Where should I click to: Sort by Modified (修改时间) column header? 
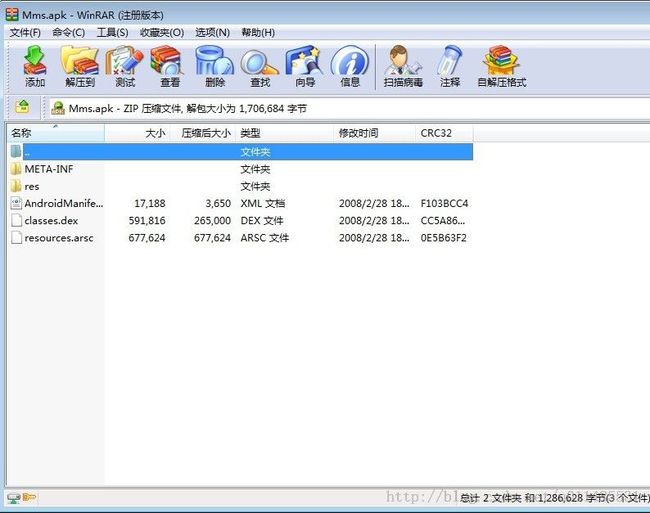pos(374,133)
